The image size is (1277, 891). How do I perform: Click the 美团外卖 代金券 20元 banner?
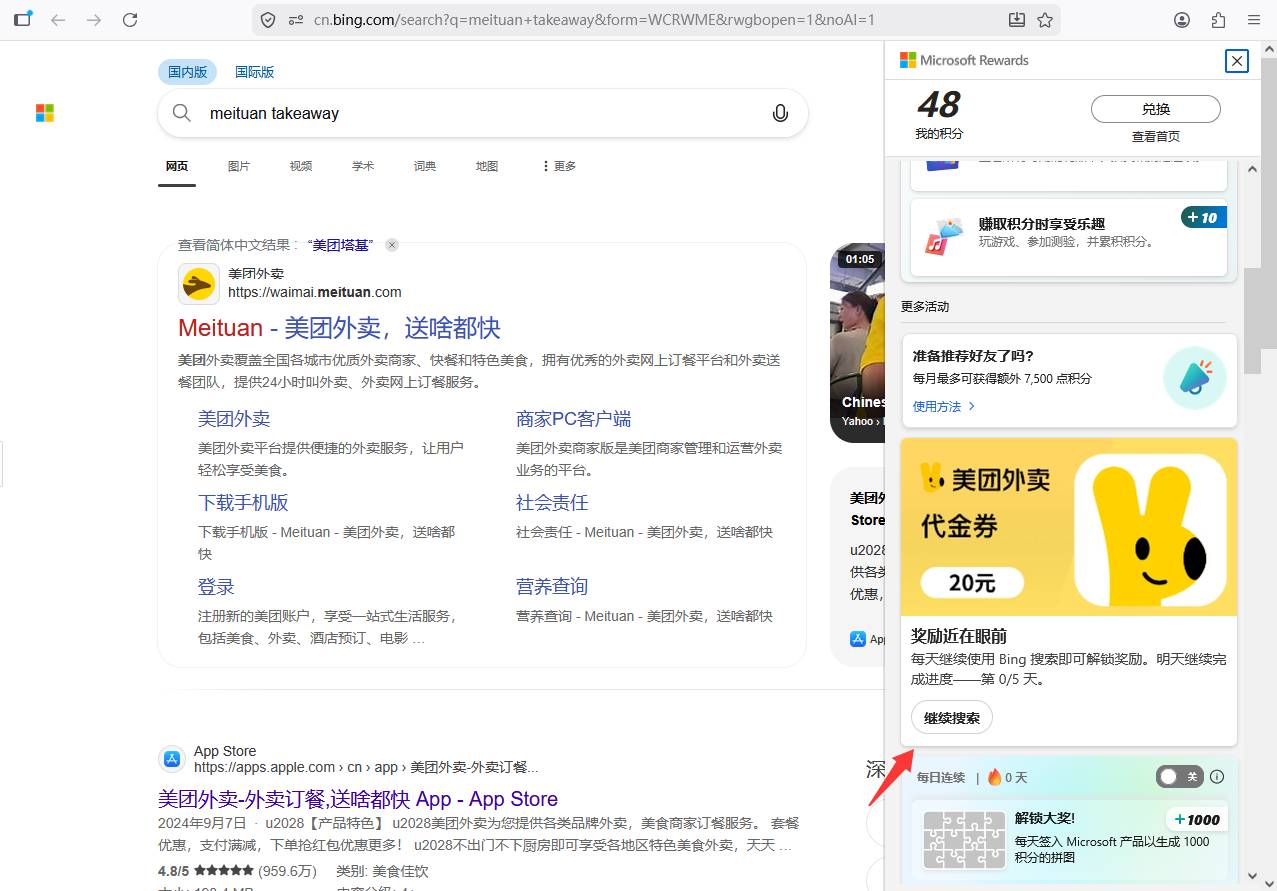(x=1069, y=526)
